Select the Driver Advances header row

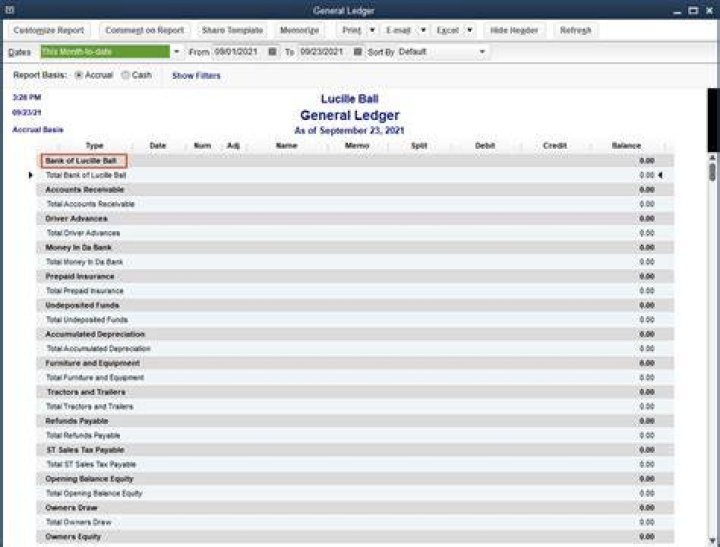[355, 219]
